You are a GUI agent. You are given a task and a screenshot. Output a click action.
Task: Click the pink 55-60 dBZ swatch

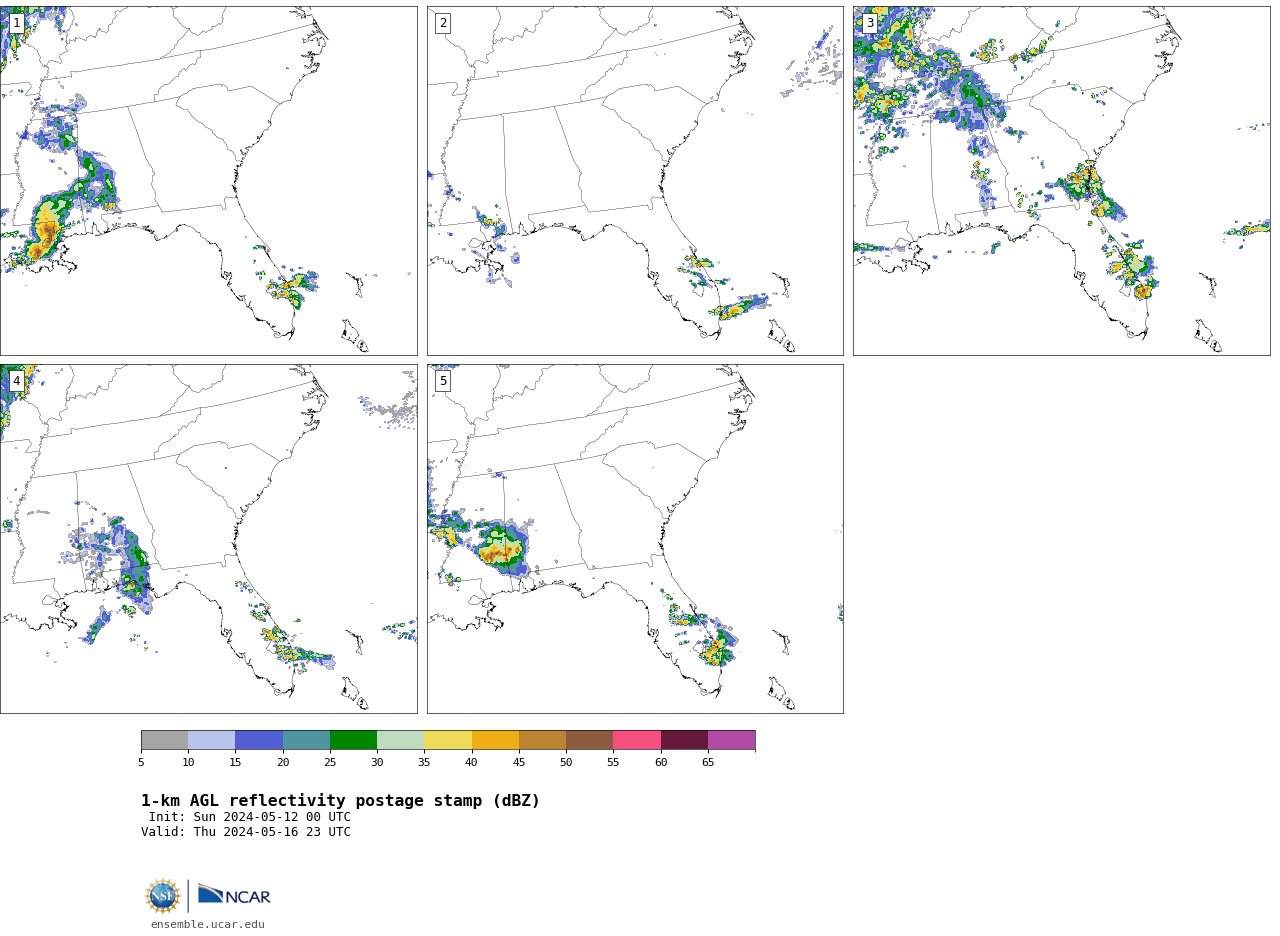637,740
